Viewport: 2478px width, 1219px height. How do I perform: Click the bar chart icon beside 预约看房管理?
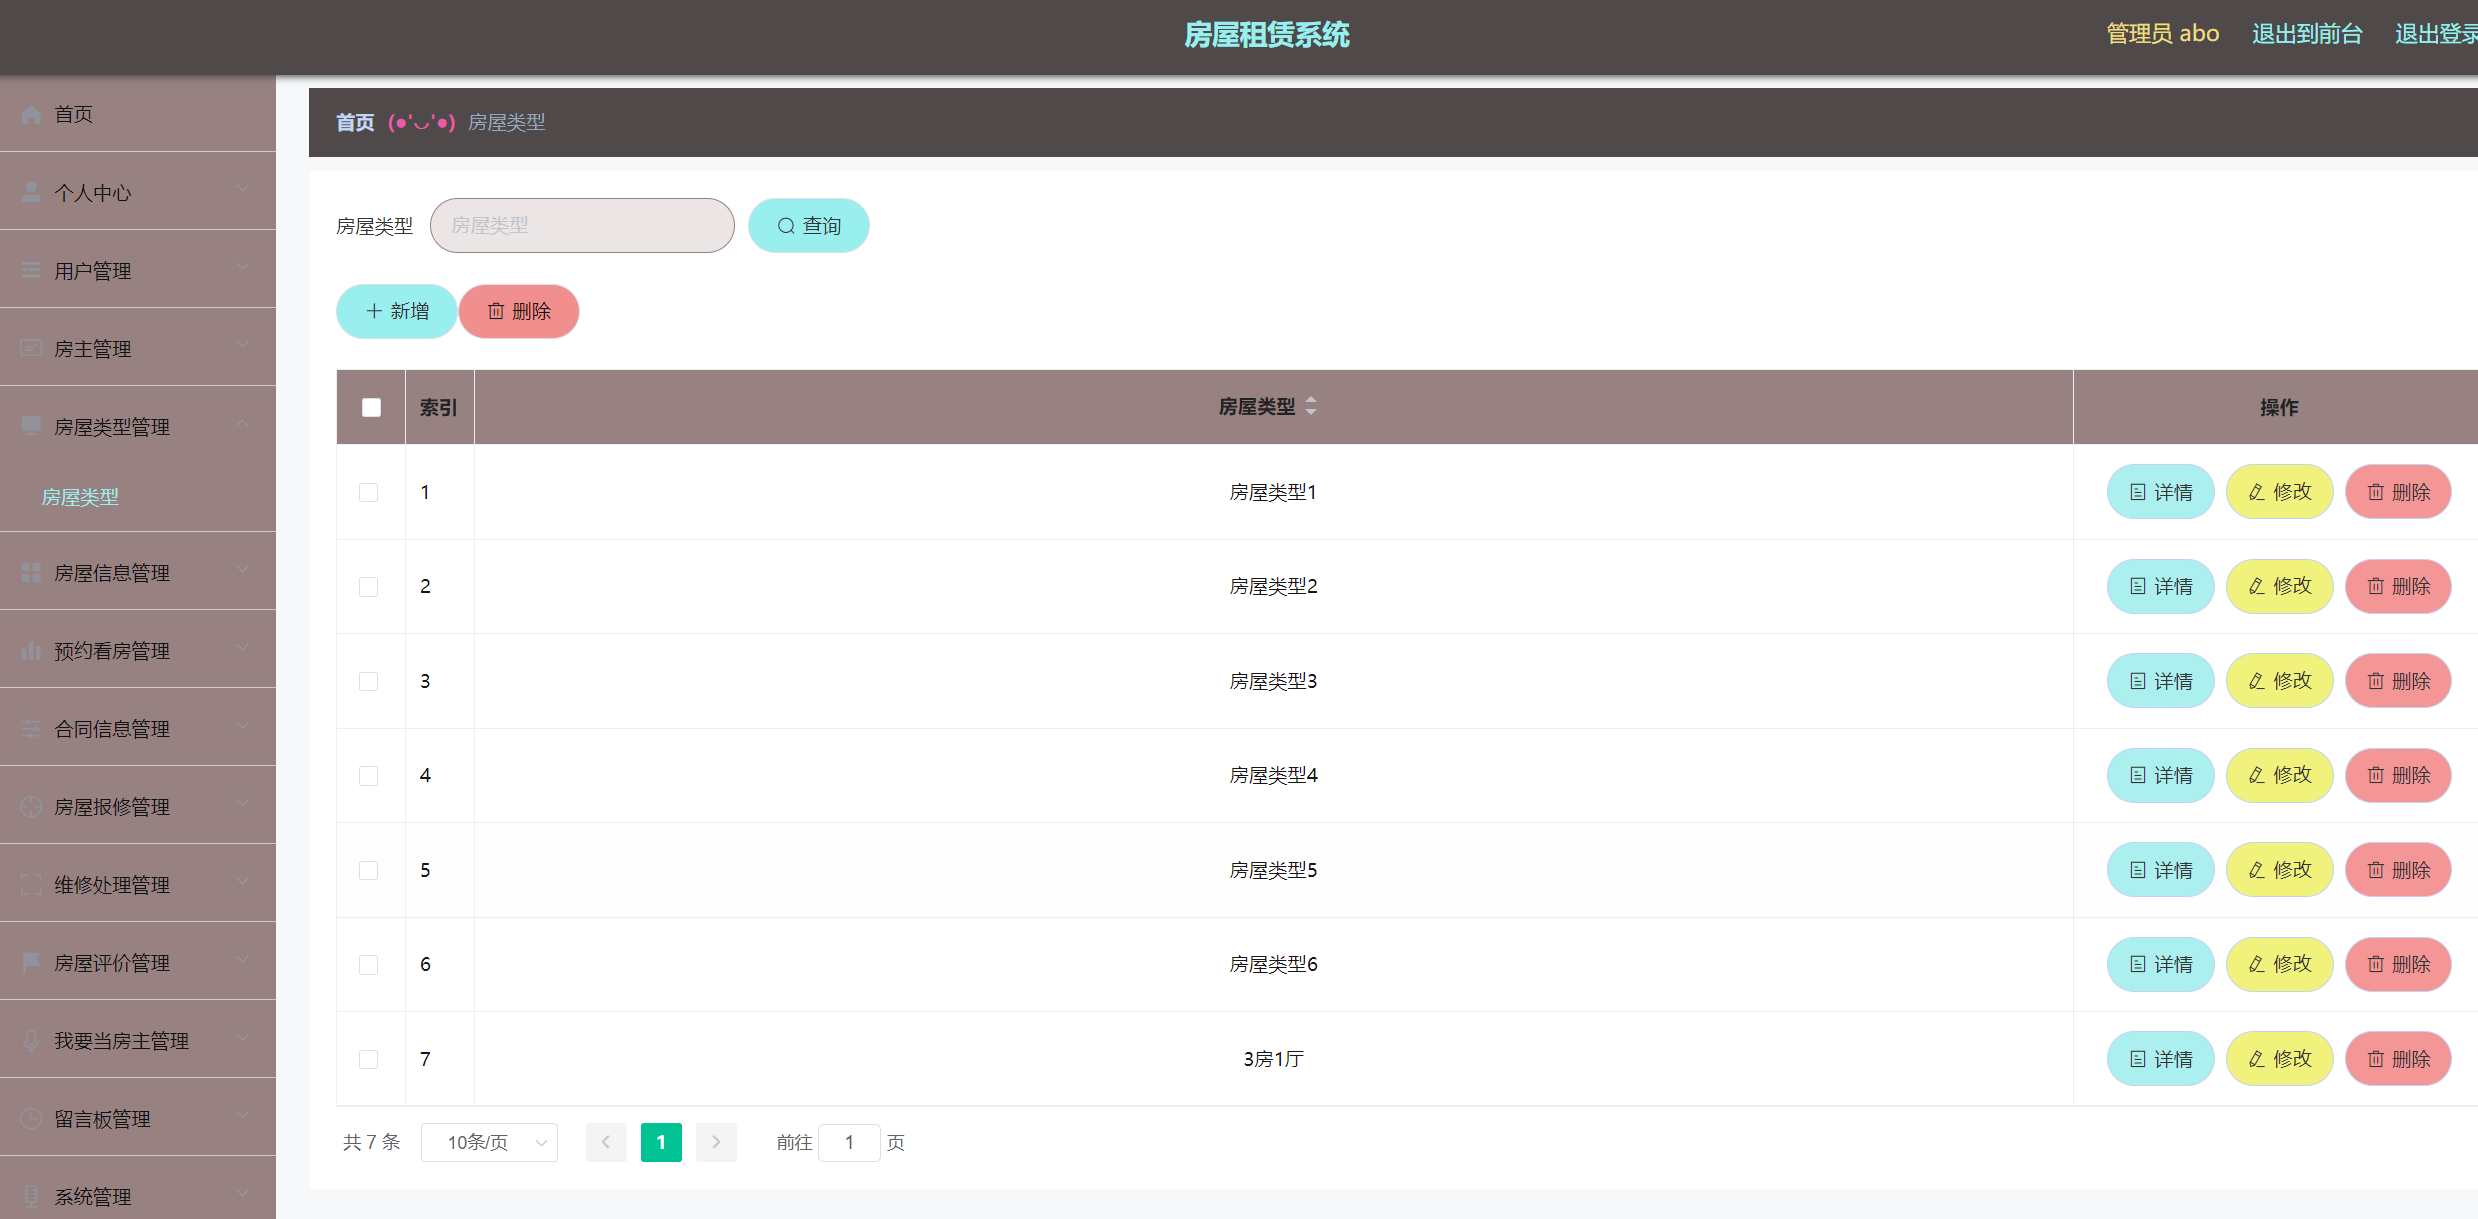(31, 651)
